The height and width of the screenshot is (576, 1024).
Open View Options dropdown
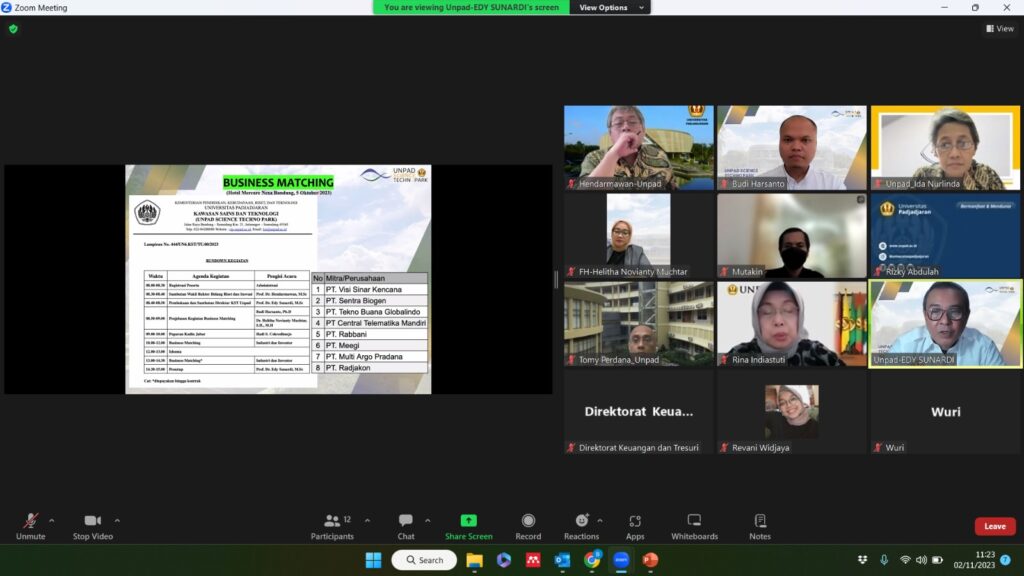click(610, 7)
